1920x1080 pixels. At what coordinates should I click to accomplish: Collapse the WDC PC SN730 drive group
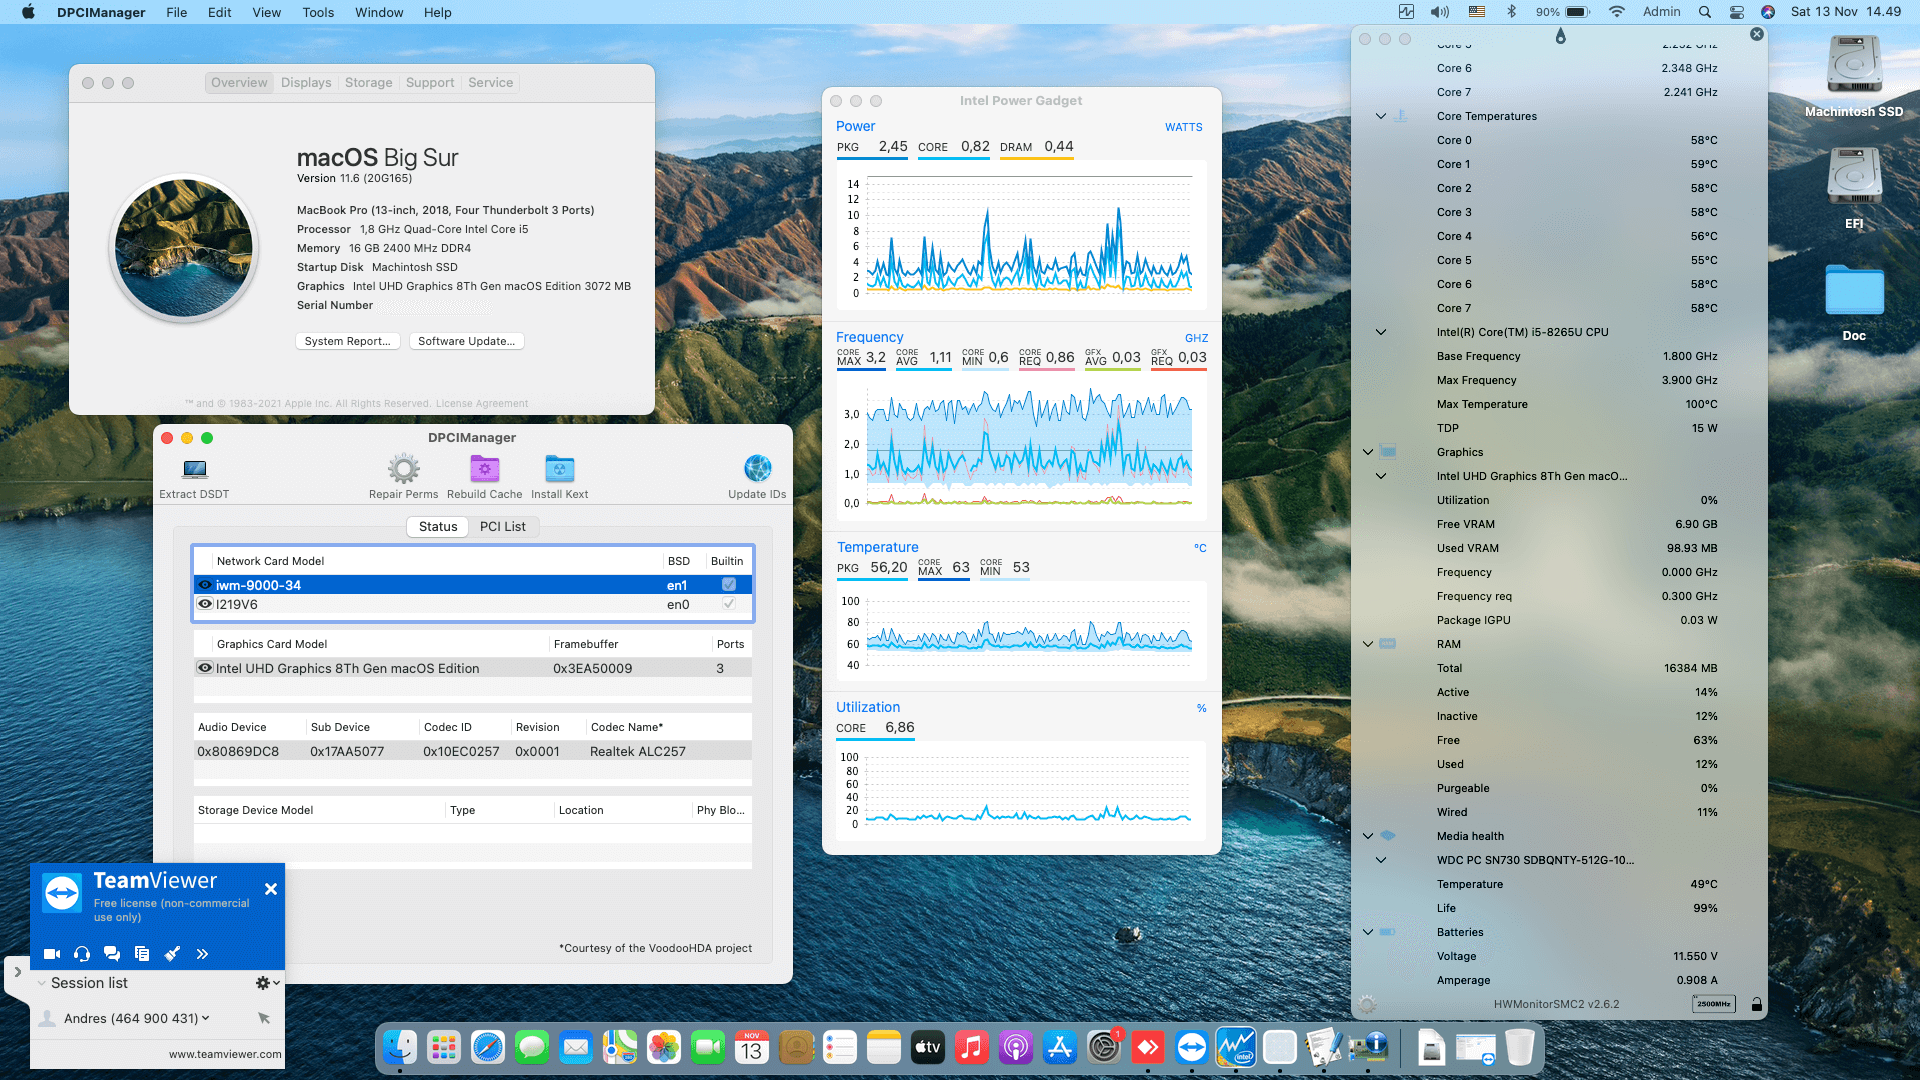[x=1381, y=860]
